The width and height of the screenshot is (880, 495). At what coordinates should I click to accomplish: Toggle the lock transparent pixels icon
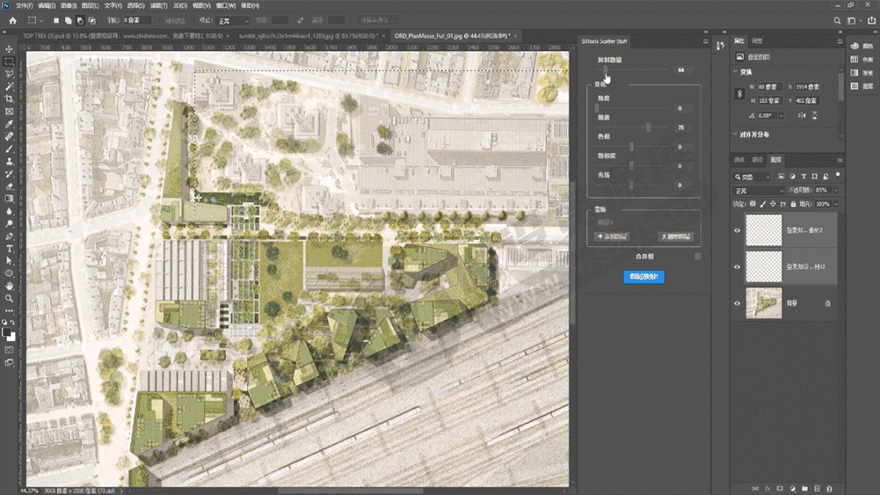753,204
